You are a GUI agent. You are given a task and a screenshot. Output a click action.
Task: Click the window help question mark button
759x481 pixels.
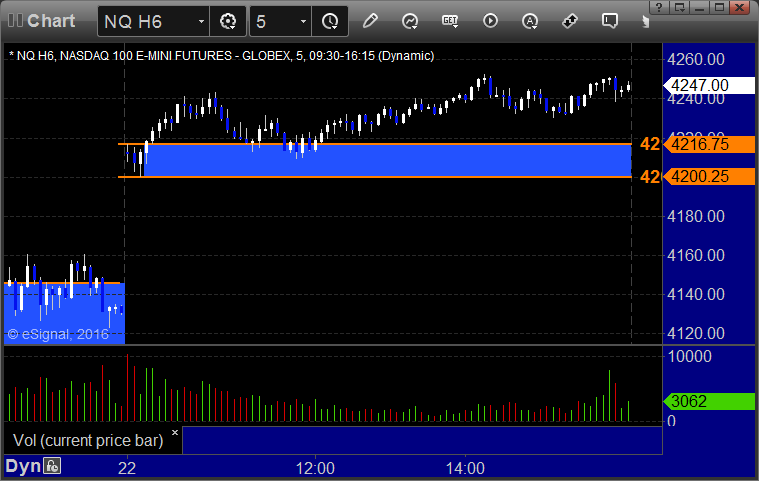[659, 7]
